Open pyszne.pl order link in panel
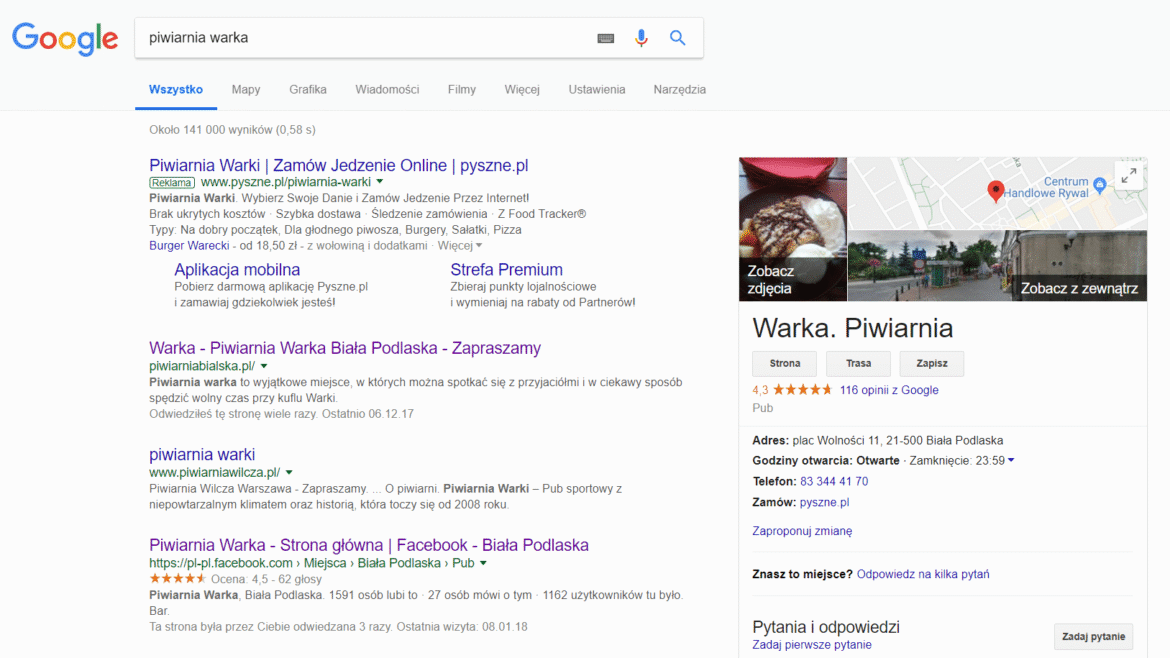Viewport: 1170px width, 658px height. click(x=824, y=502)
